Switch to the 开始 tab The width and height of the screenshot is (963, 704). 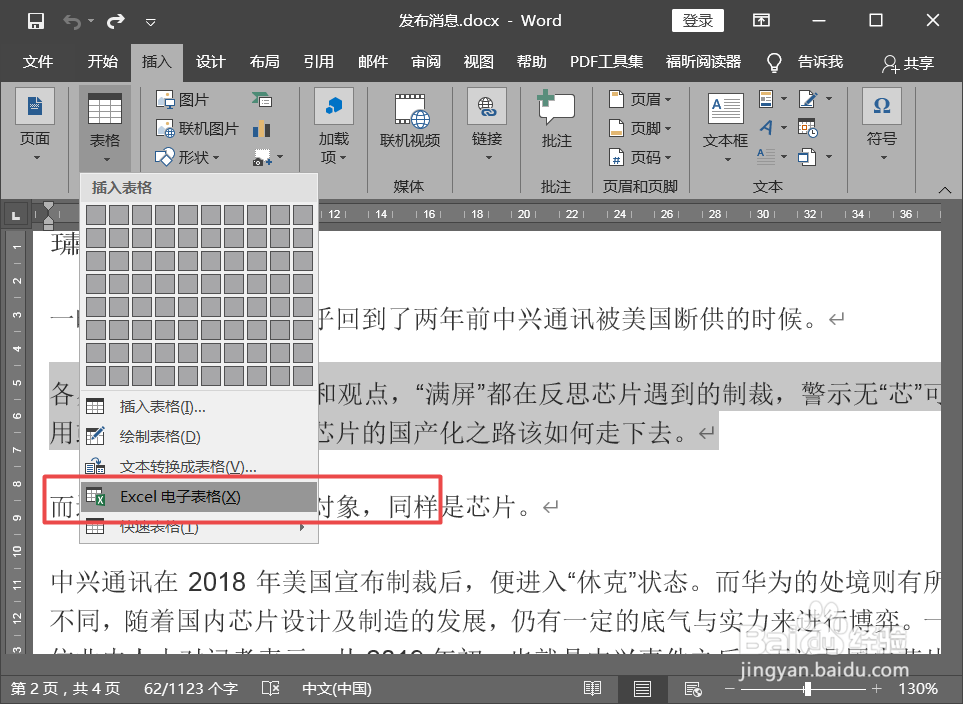coord(103,61)
